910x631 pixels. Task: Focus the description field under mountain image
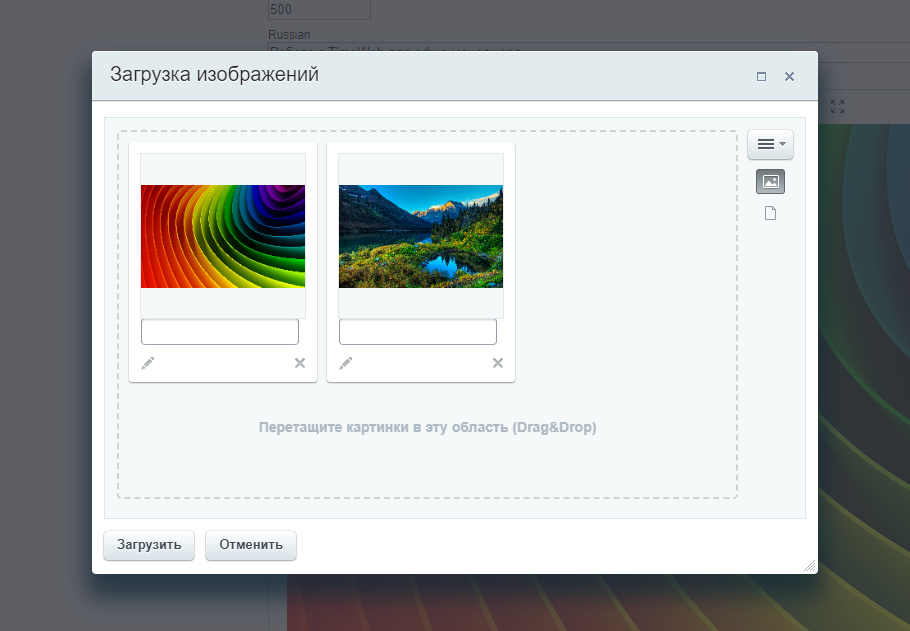click(418, 332)
